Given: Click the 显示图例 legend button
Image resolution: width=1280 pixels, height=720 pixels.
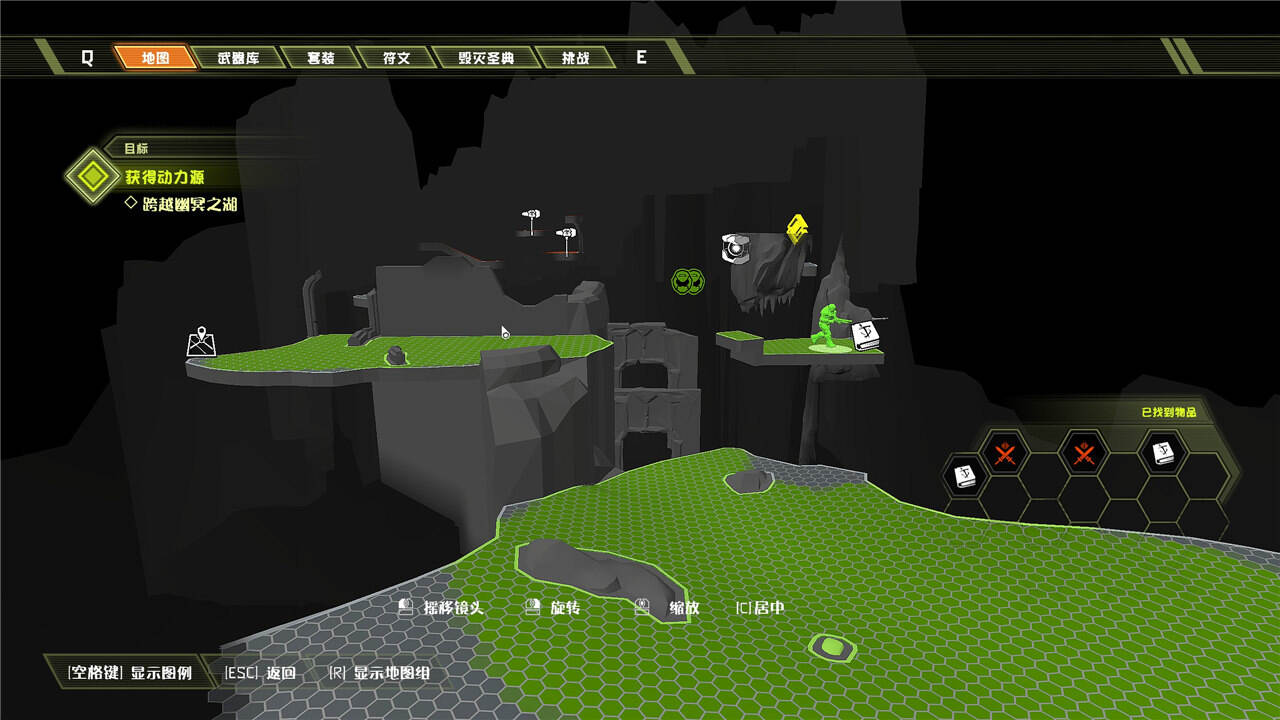Looking at the screenshot, I should click(x=129, y=672).
